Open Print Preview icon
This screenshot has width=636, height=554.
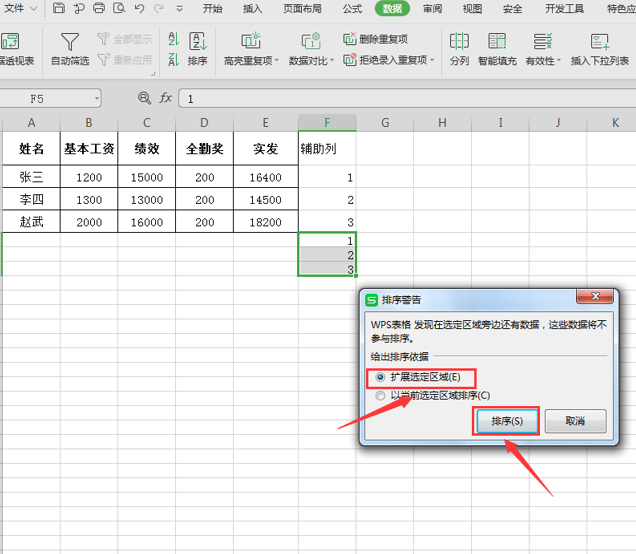[x=119, y=8]
